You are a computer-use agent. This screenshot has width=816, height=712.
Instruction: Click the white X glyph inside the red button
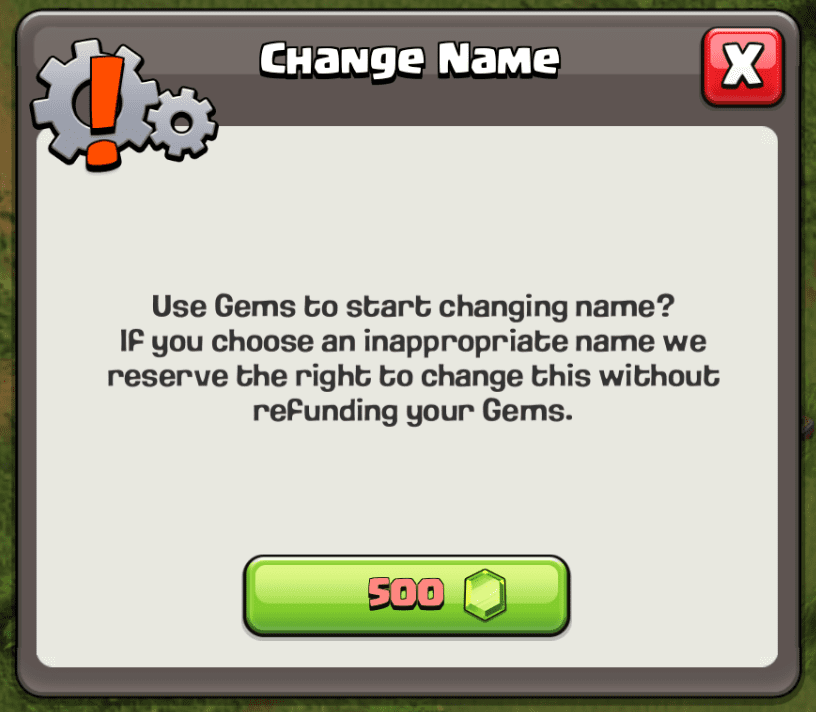click(x=743, y=65)
